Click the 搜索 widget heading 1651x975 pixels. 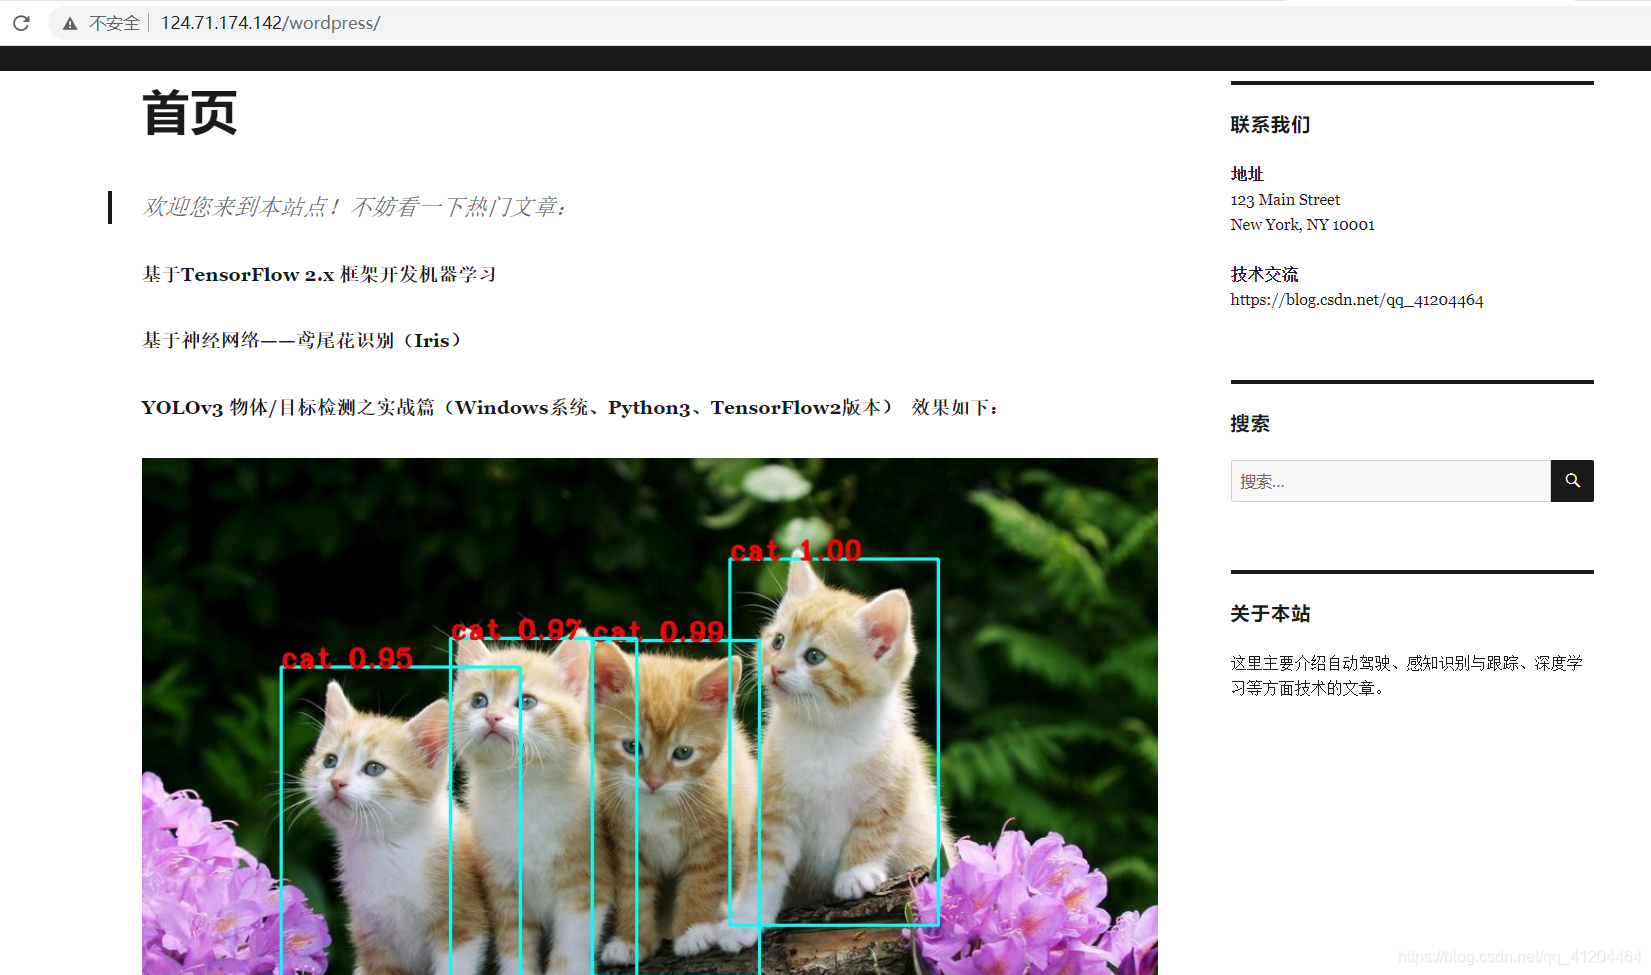1250,424
